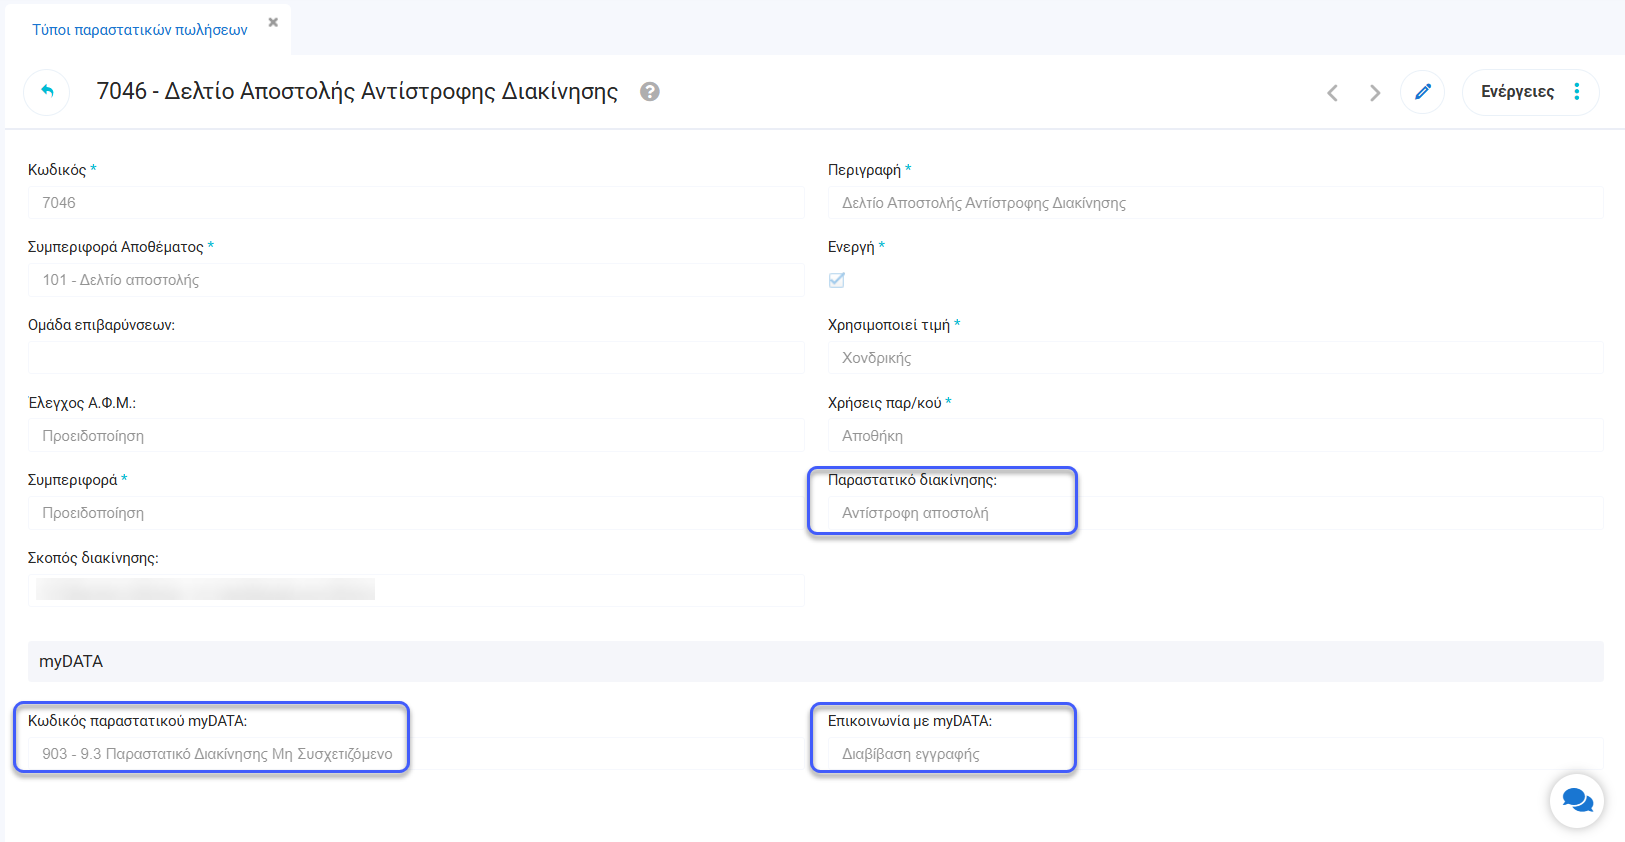Click the back arrow button
This screenshot has height=842, width=1625.
coord(47,92)
